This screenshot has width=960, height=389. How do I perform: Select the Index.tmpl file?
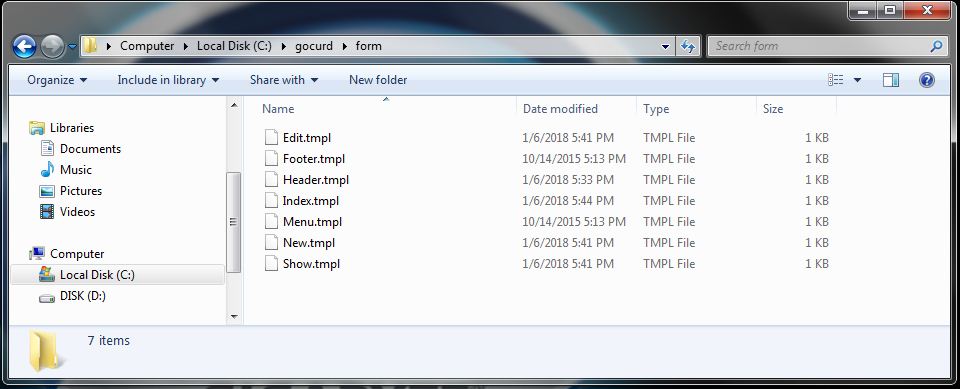tap(310, 200)
